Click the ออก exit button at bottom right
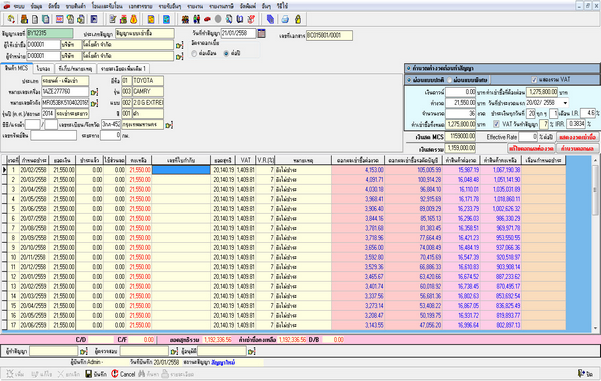The height and width of the screenshot is (381, 601). [586, 373]
